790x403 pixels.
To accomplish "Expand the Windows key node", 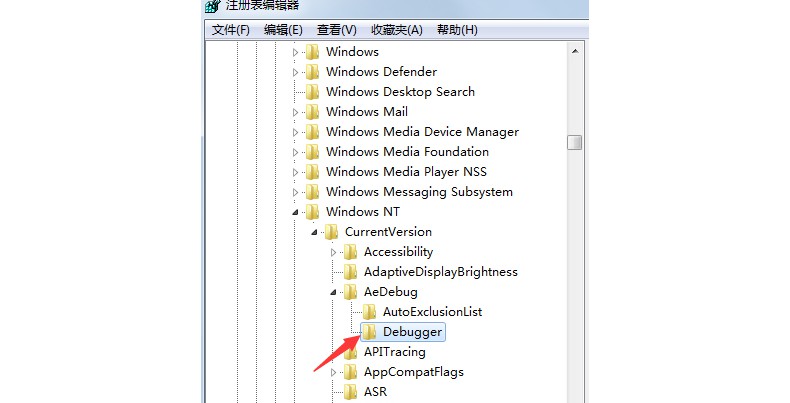I will click(295, 52).
